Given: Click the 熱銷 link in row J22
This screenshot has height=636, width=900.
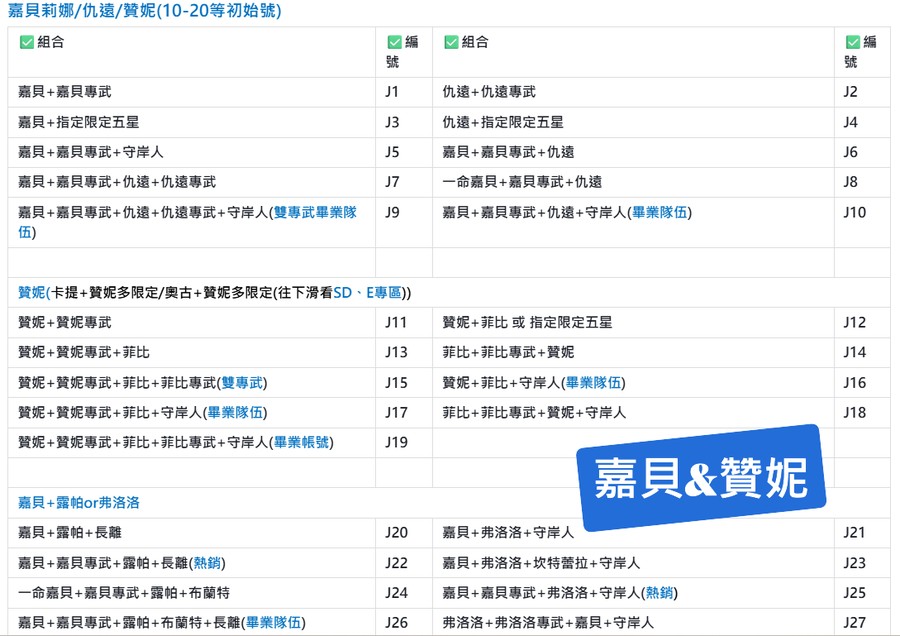Looking at the screenshot, I should coord(206,563).
